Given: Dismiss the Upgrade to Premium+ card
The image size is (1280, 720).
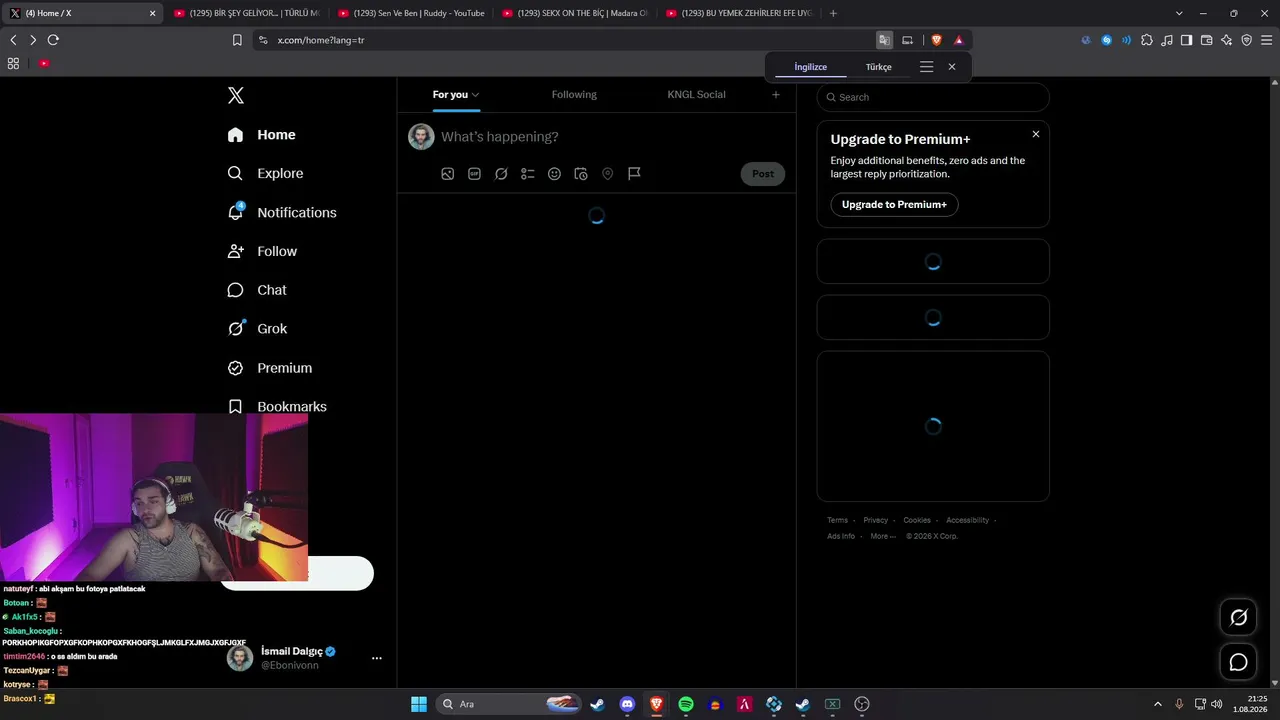Looking at the screenshot, I should (x=1036, y=134).
